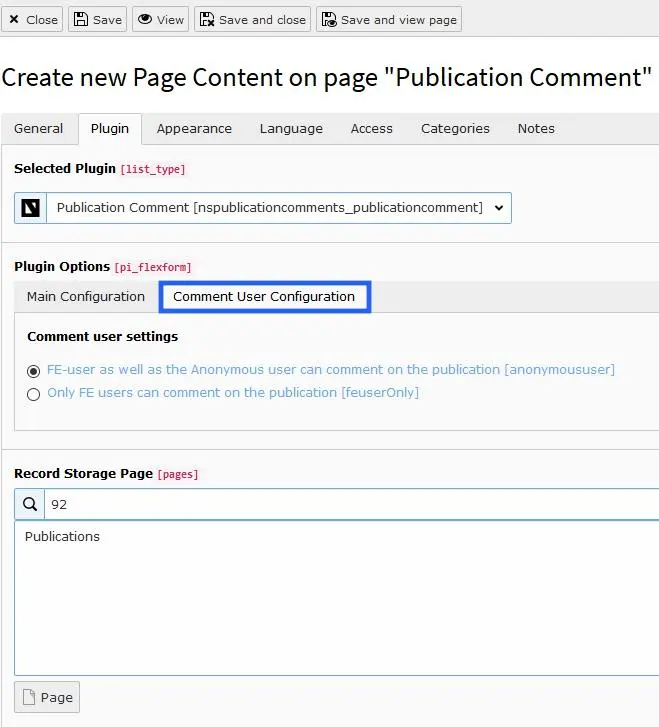
Task: Click the Save and view page icon
Action: click(329, 19)
